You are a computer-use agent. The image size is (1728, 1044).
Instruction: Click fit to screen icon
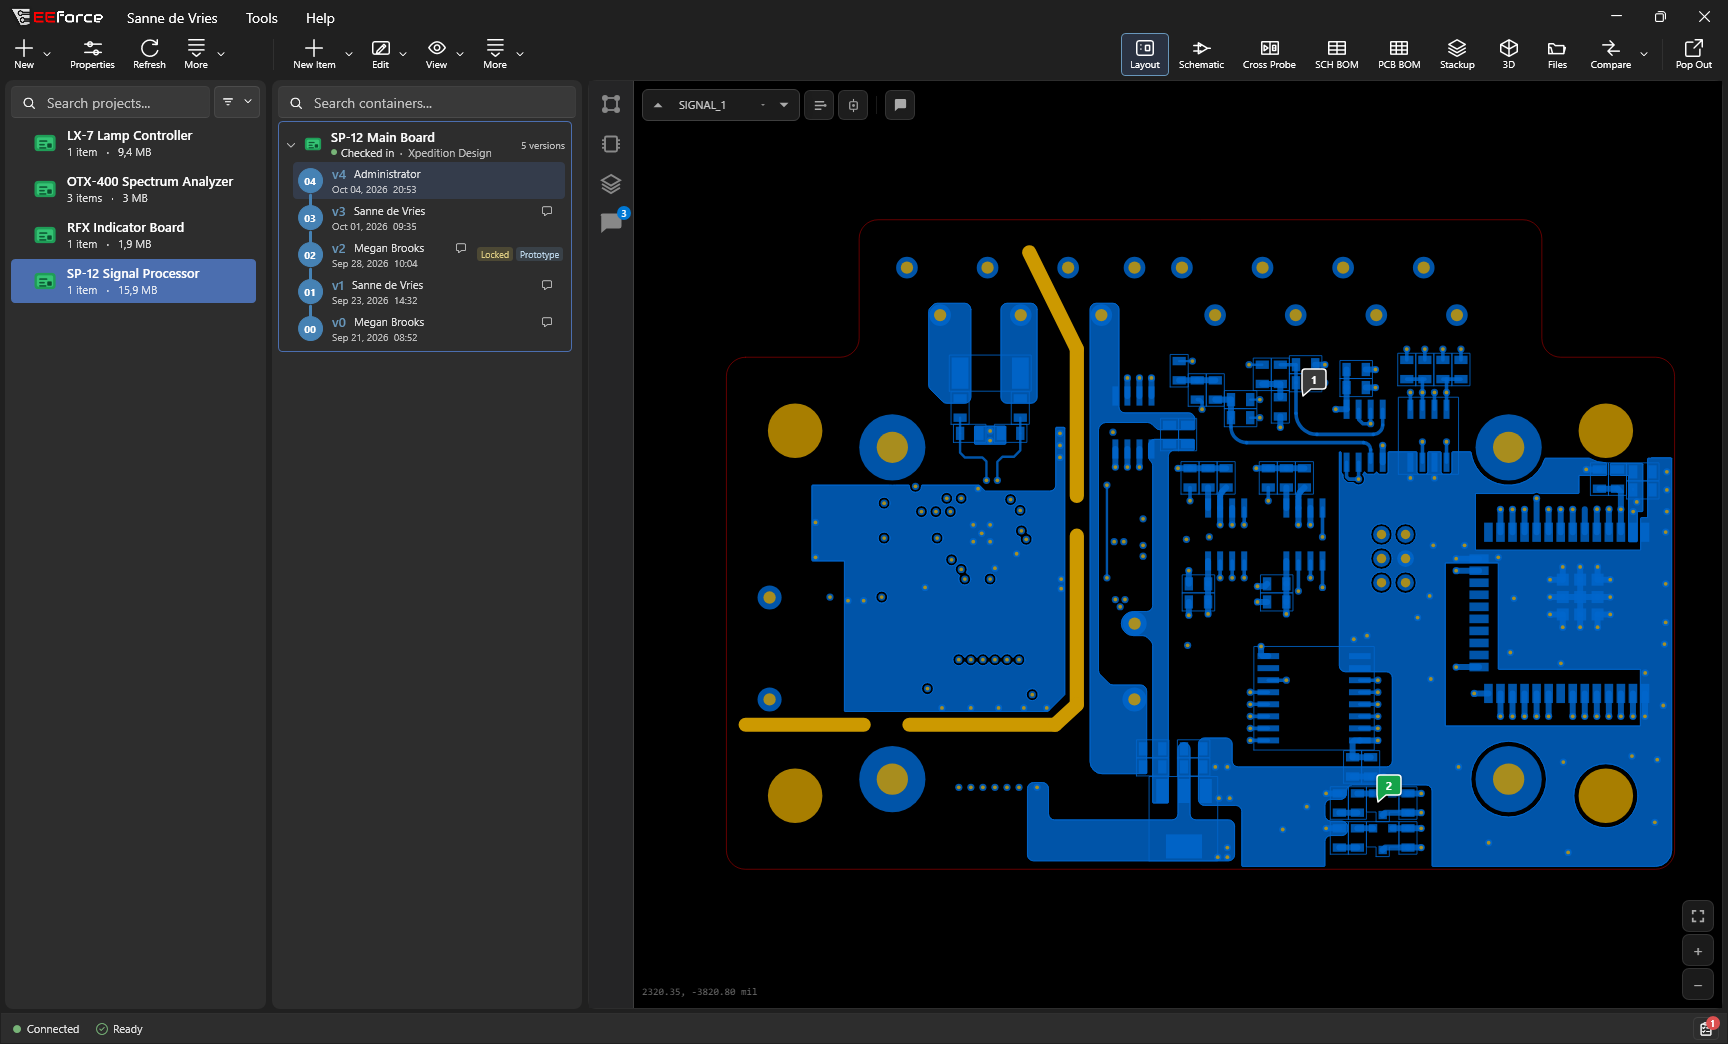(x=1698, y=916)
